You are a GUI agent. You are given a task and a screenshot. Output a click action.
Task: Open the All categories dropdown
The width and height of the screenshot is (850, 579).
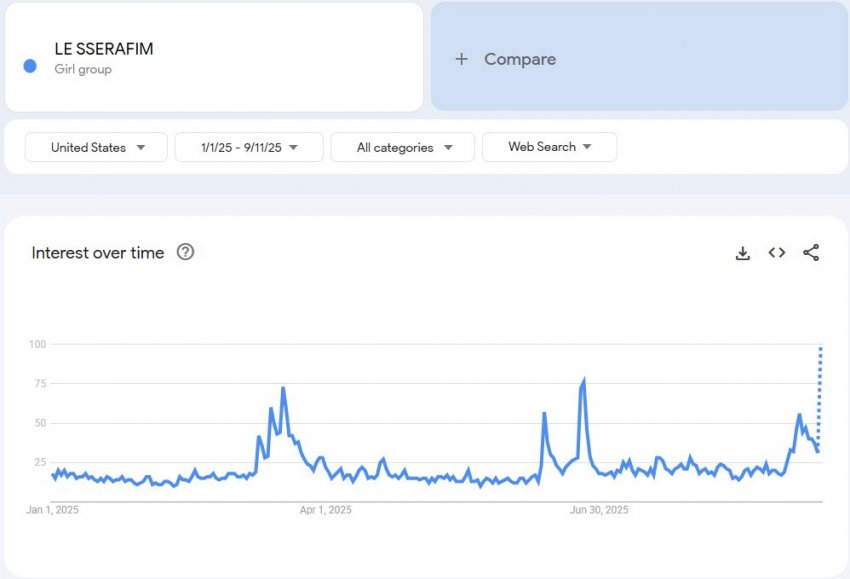pyautogui.click(x=403, y=147)
